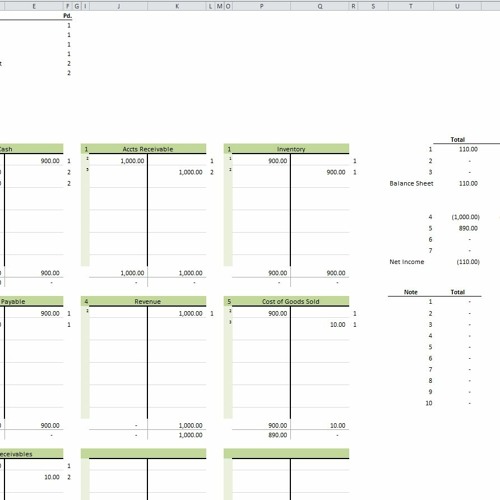Select Cost of Goods Sold header
Screen dimensions: 500x500
[291, 301]
